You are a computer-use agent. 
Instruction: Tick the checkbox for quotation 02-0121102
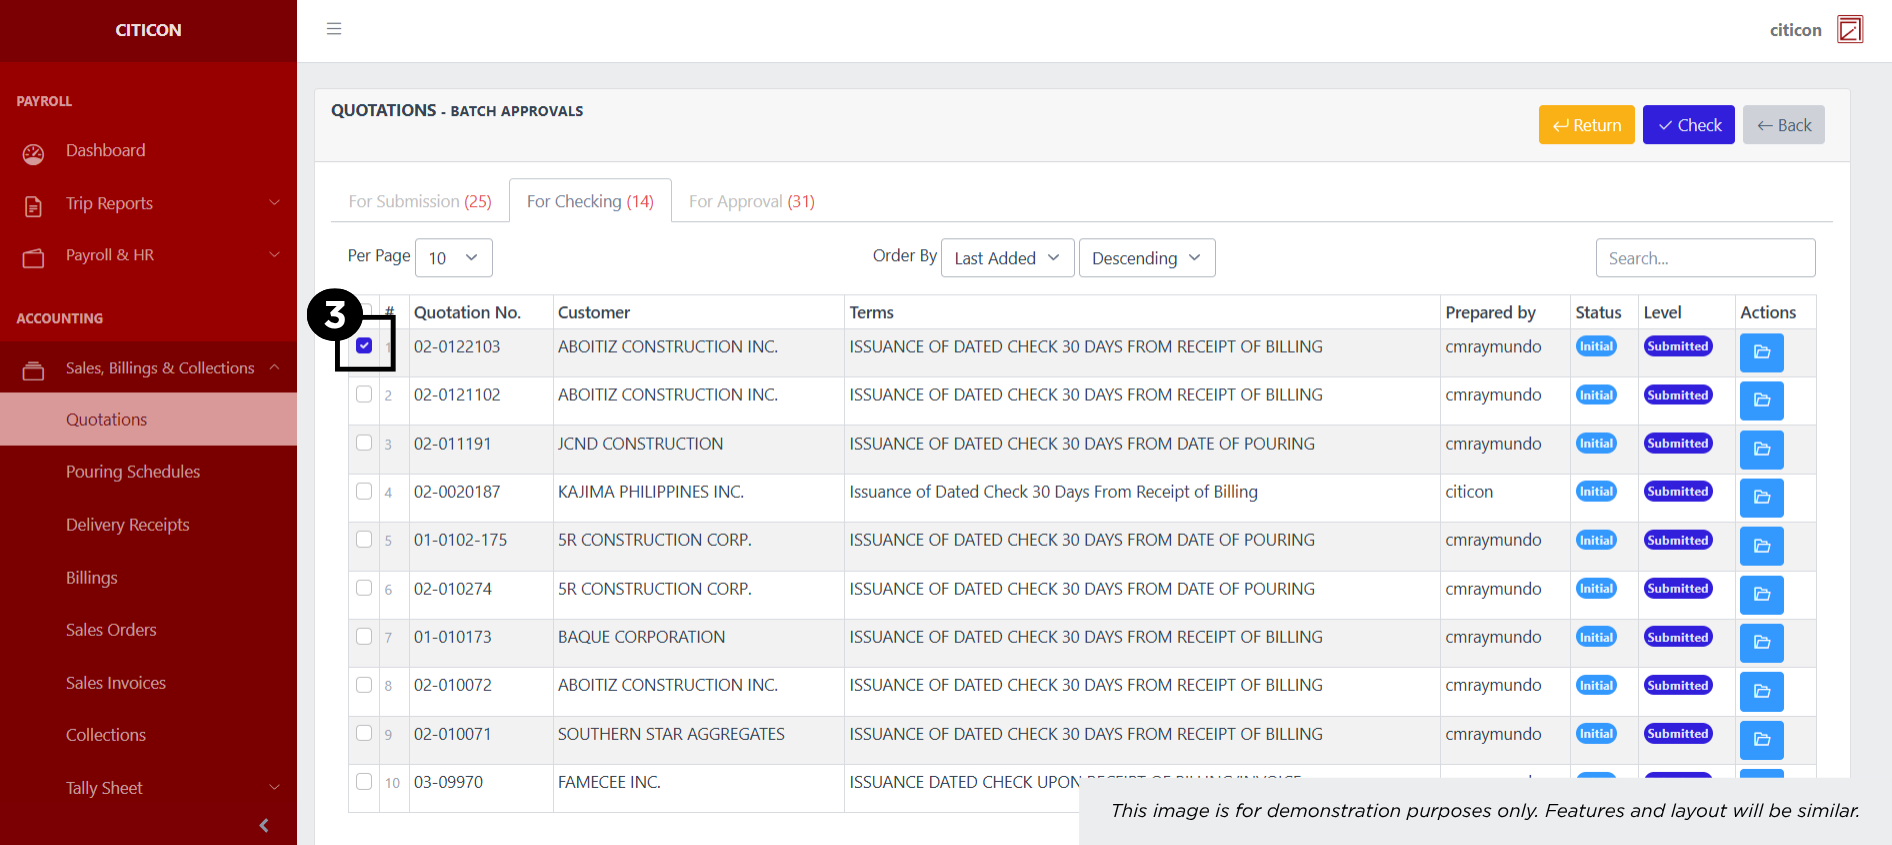(x=364, y=394)
